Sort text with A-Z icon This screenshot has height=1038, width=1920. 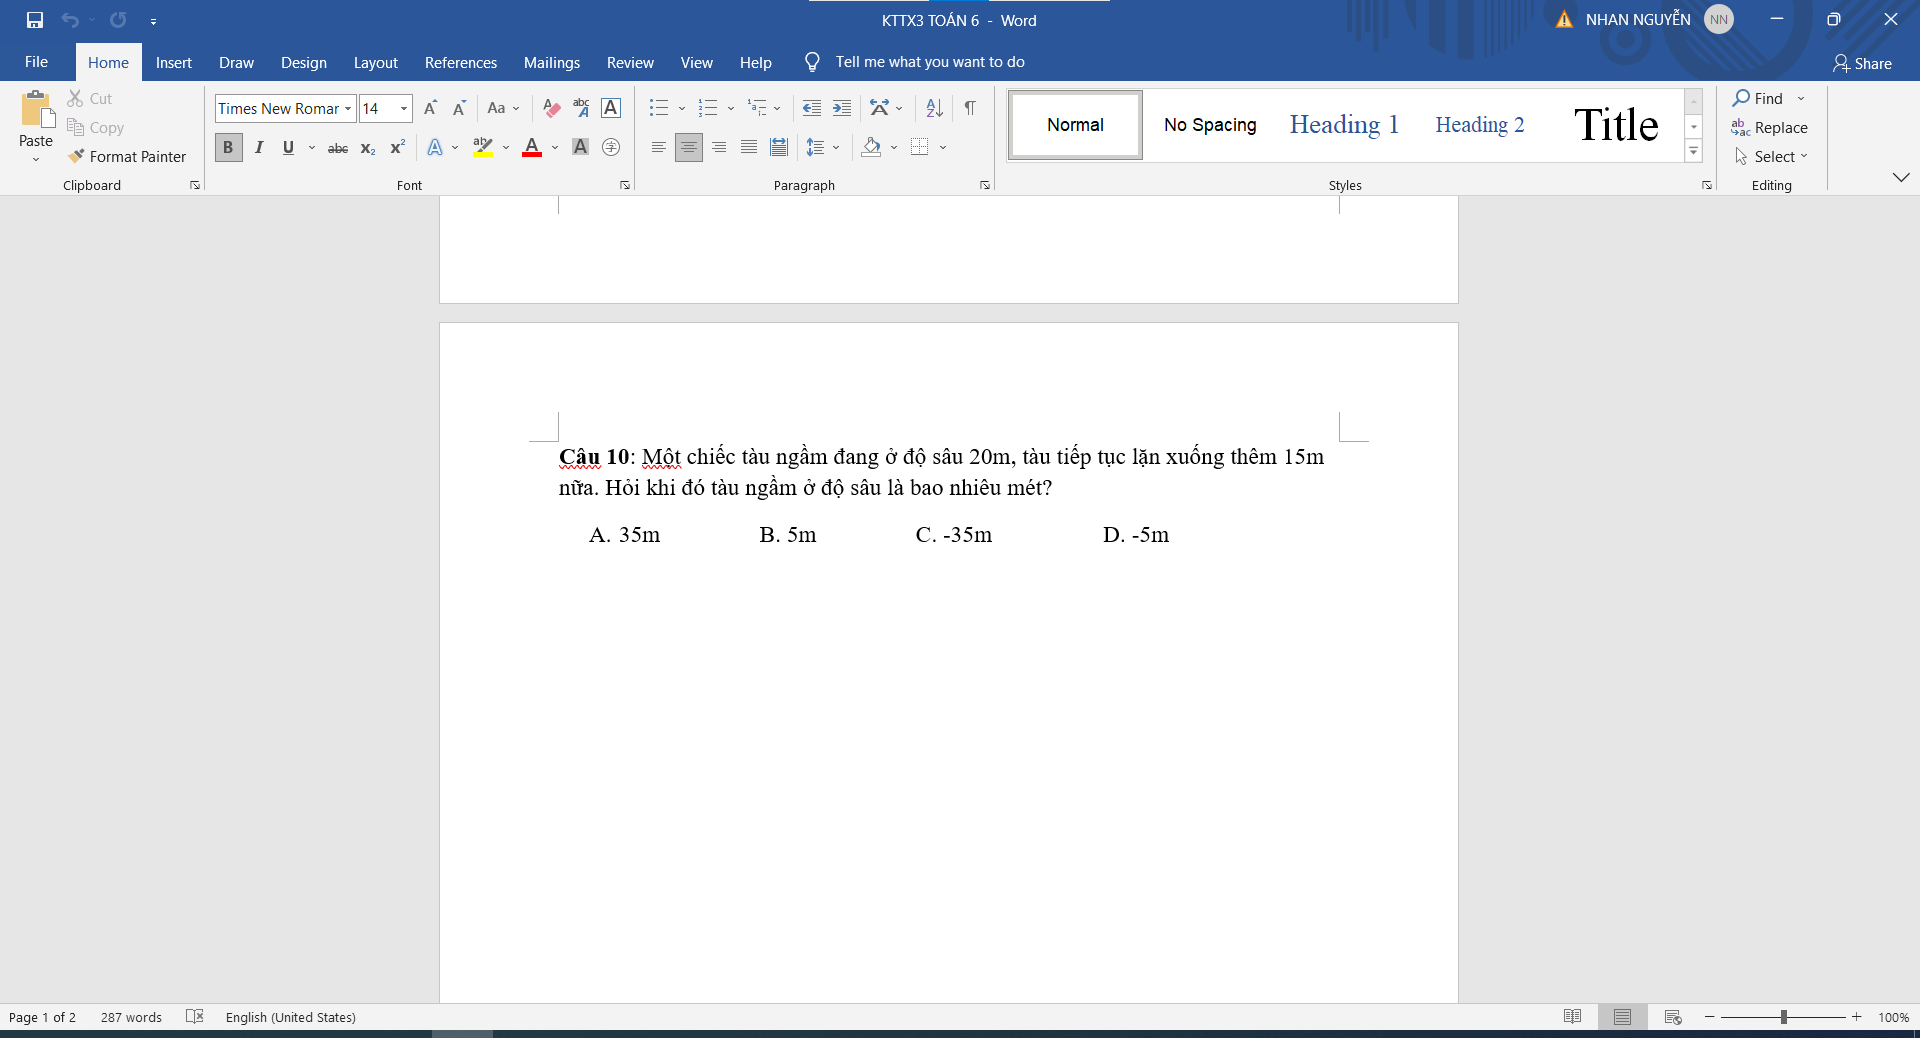point(934,108)
